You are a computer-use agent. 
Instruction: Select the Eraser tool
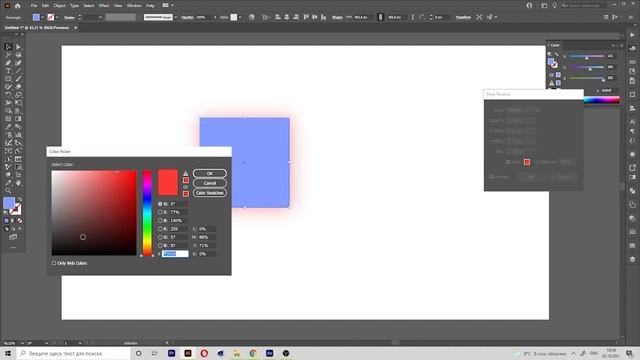18,87
